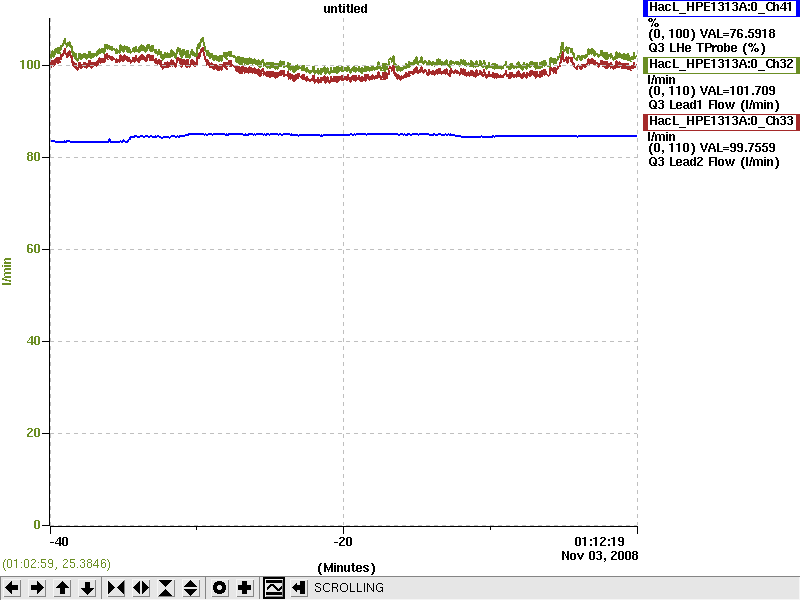Screen dimensions: 800x600
Task: Pan the graph right with the right arrow
Action: [37, 588]
